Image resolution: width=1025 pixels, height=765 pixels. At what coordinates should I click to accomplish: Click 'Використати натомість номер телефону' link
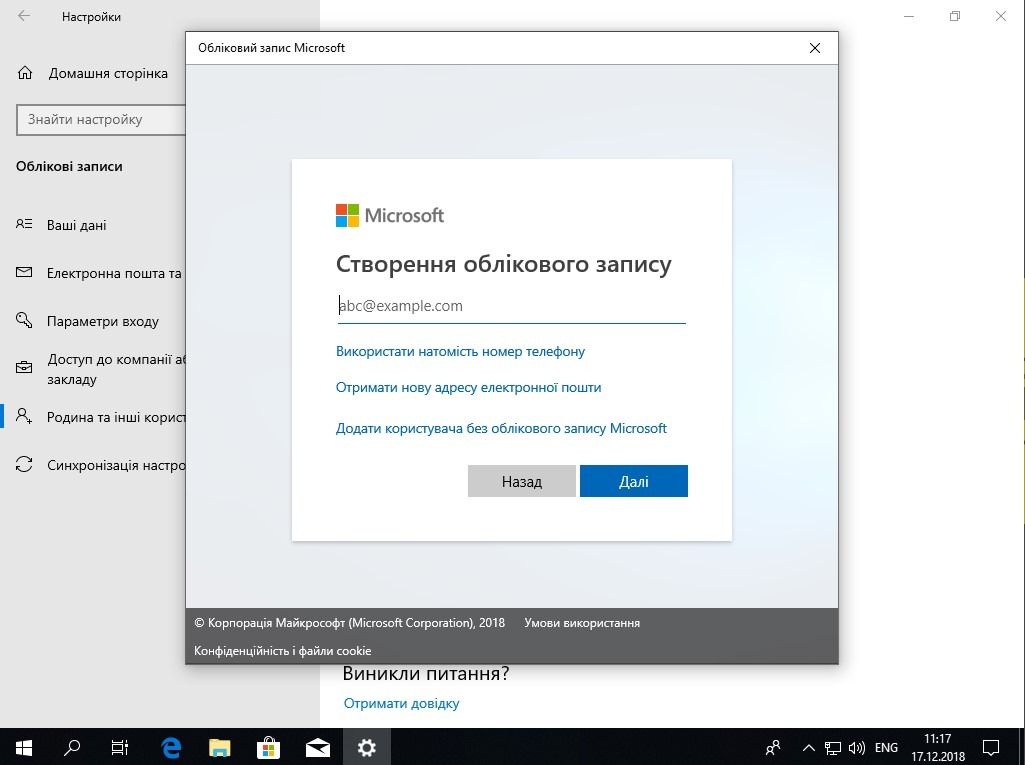point(460,351)
